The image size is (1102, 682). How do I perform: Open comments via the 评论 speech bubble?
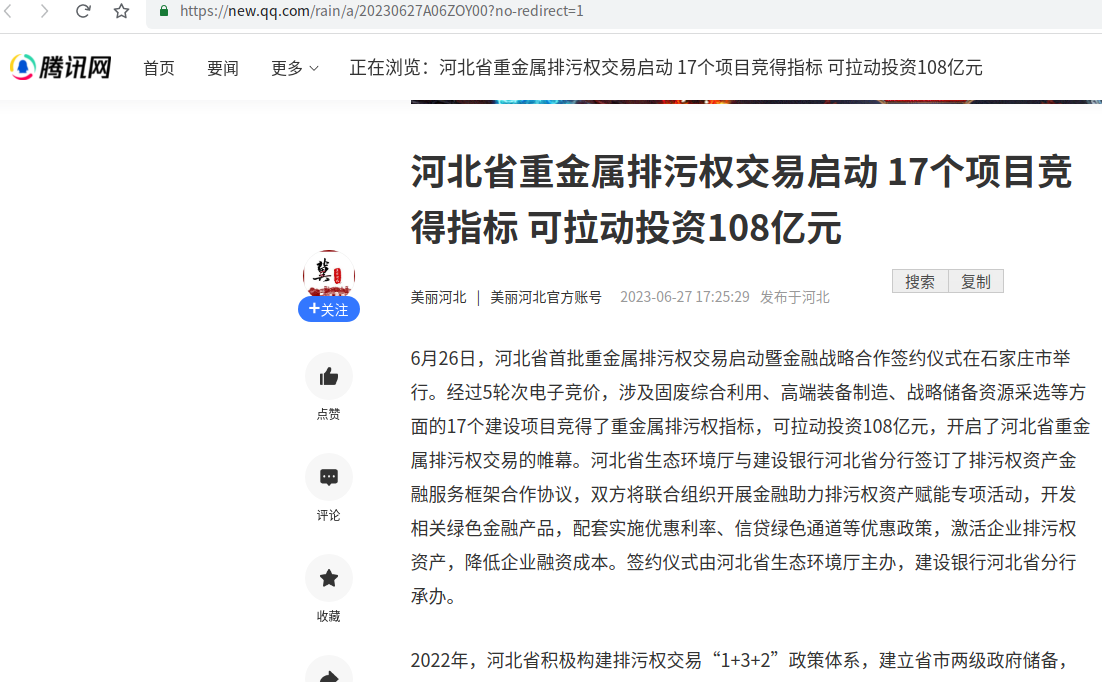(x=328, y=477)
